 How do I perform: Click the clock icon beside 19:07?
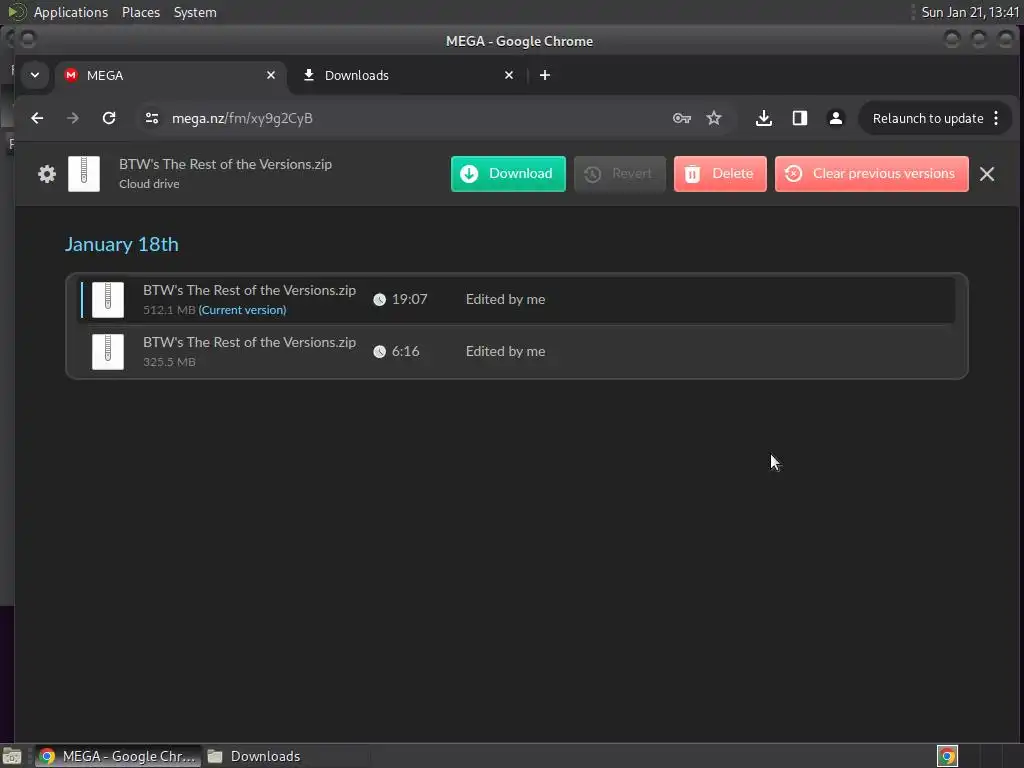click(379, 300)
